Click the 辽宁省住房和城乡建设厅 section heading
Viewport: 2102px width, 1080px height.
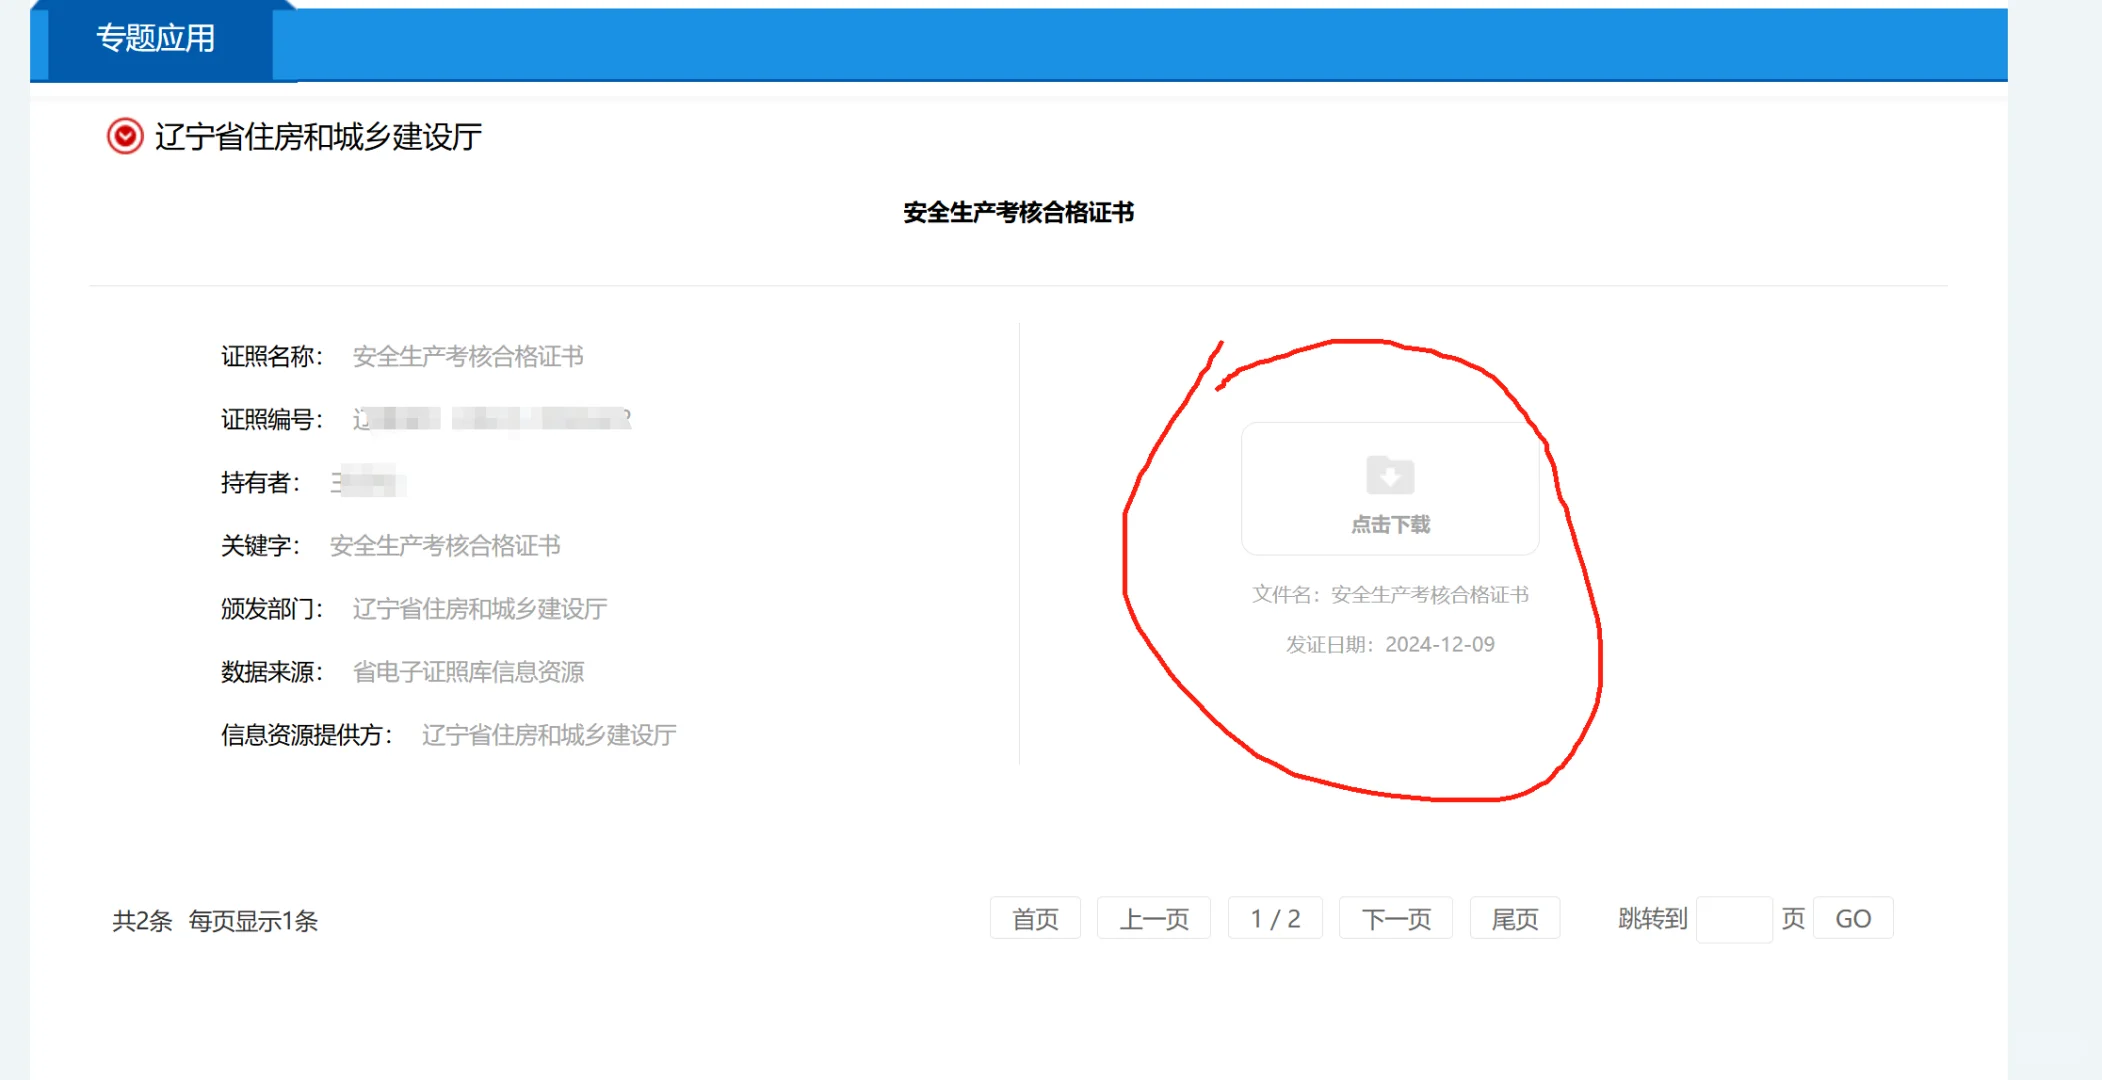[x=318, y=137]
